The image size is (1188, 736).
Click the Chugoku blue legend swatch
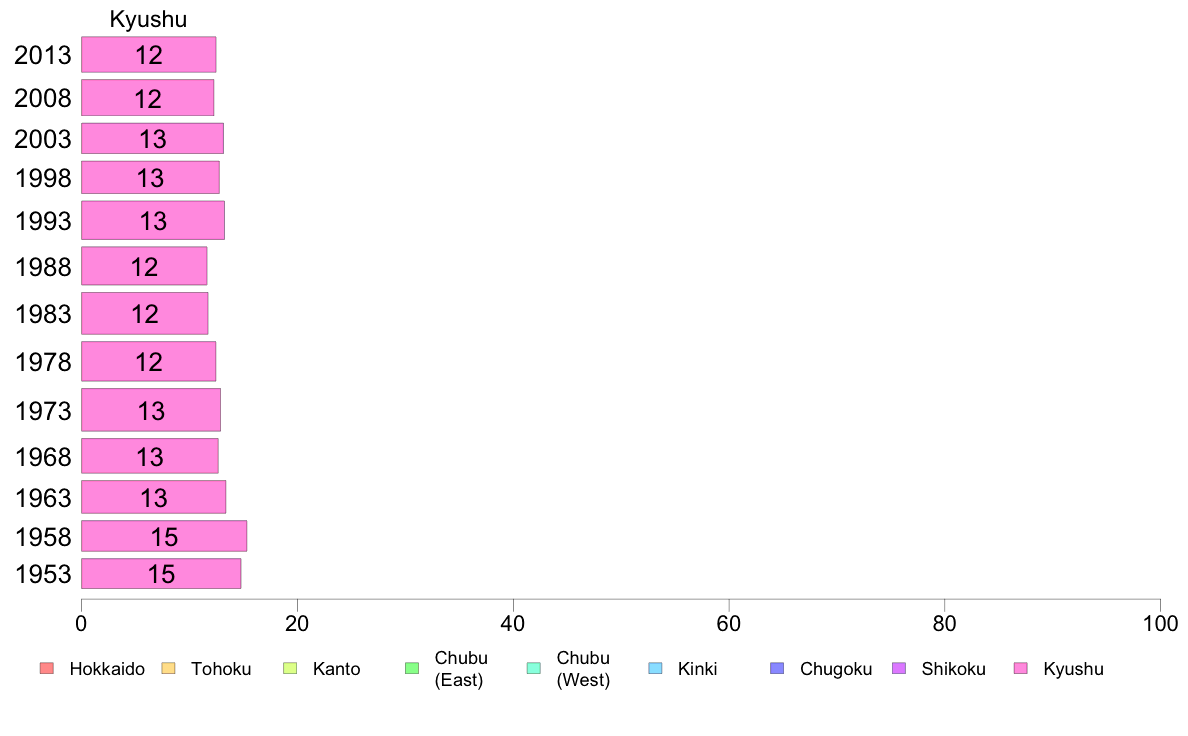777,669
